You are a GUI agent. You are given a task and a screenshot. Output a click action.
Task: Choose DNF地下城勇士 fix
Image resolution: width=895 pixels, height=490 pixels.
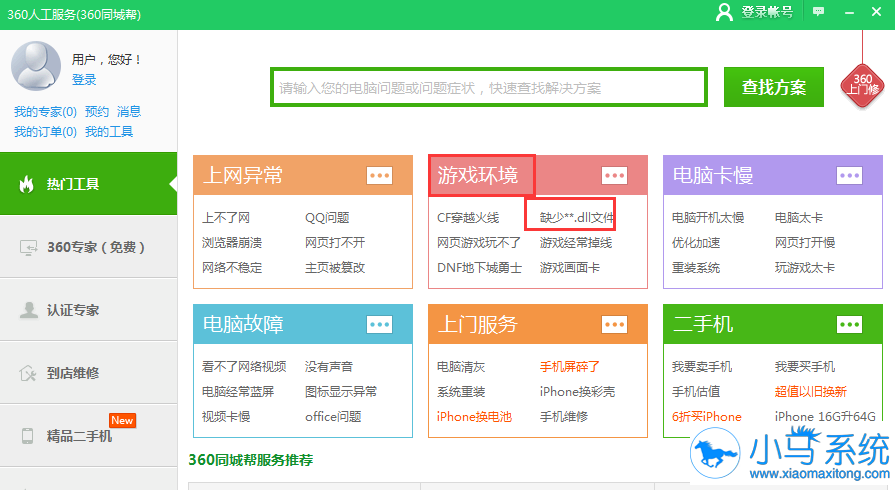point(479,268)
